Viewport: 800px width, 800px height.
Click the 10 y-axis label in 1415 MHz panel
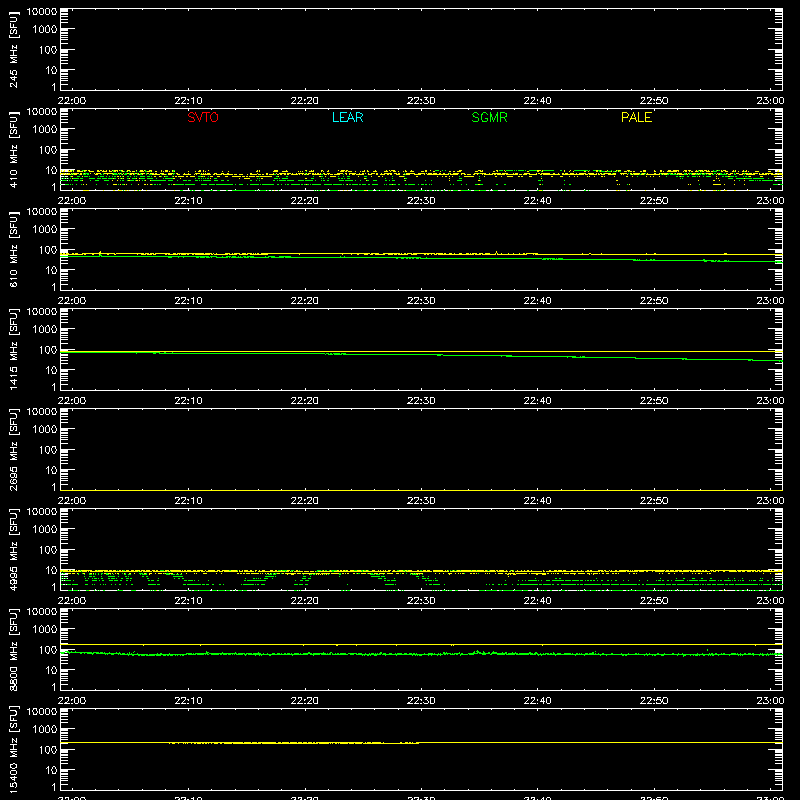[51, 370]
